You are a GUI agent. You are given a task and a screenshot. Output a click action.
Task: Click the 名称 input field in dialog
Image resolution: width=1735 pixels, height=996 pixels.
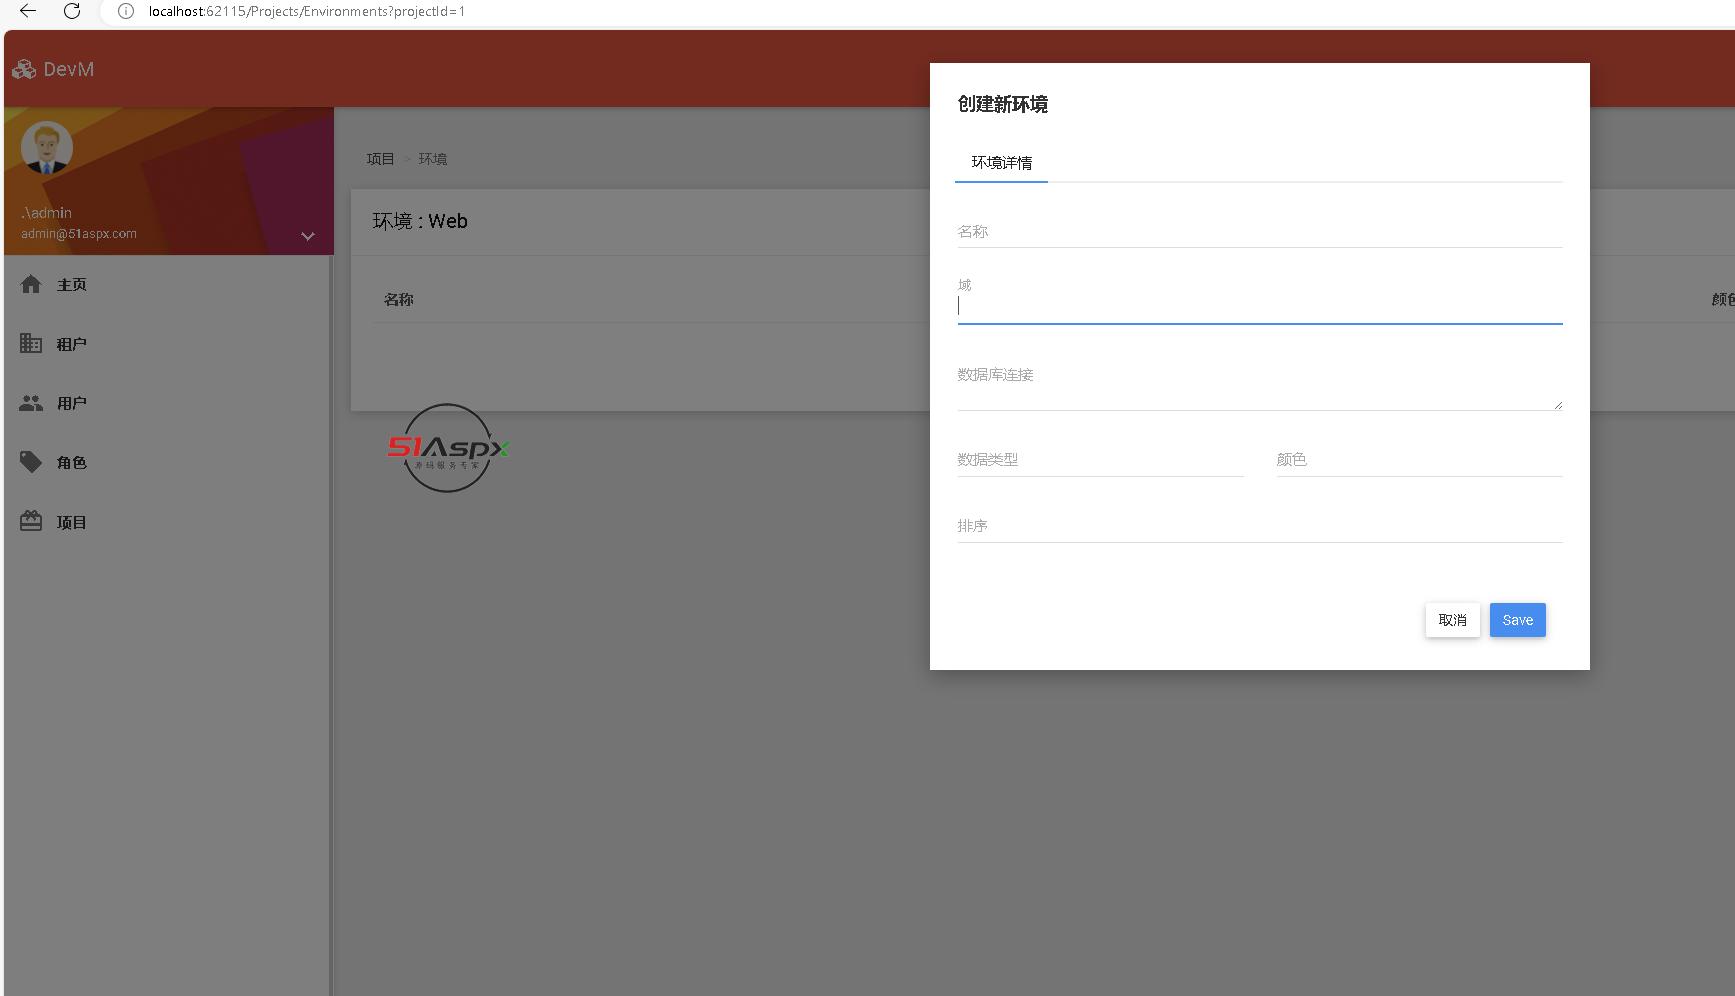coord(1260,232)
